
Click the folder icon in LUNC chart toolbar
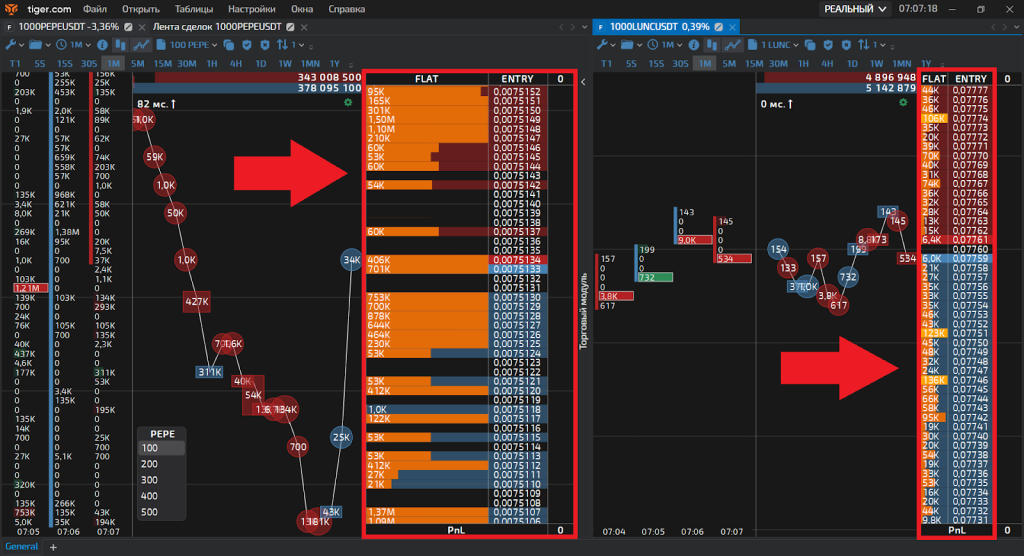tap(627, 45)
